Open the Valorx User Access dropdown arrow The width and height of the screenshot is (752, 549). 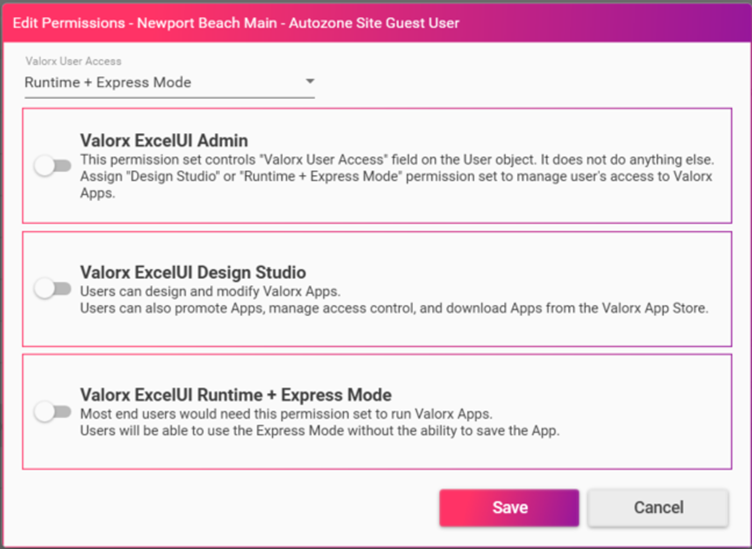tap(310, 82)
